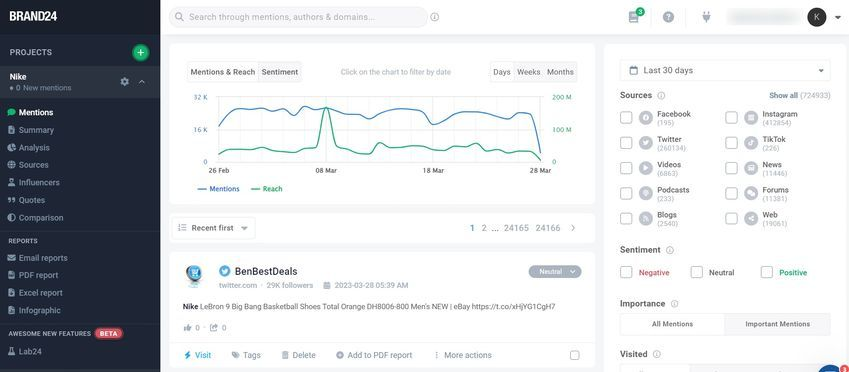Viewport: 849px width, 372px height.
Task: Open the Recent first sort dropdown
Action: coord(213,228)
